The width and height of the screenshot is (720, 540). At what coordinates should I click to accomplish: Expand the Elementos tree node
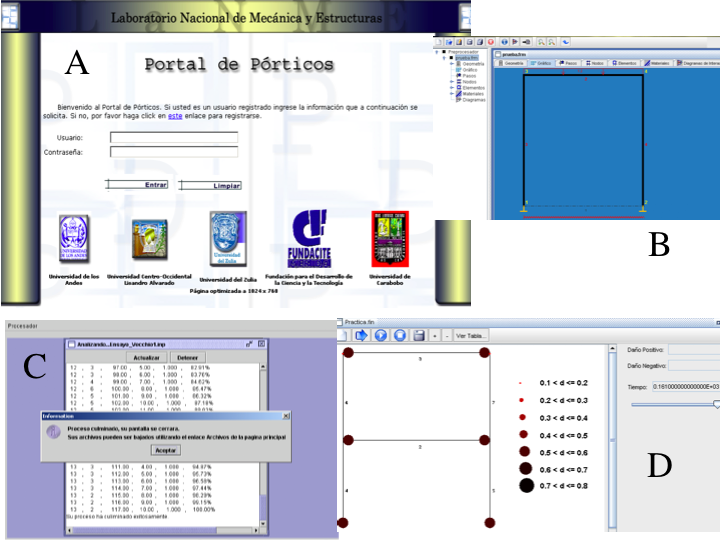point(453,87)
